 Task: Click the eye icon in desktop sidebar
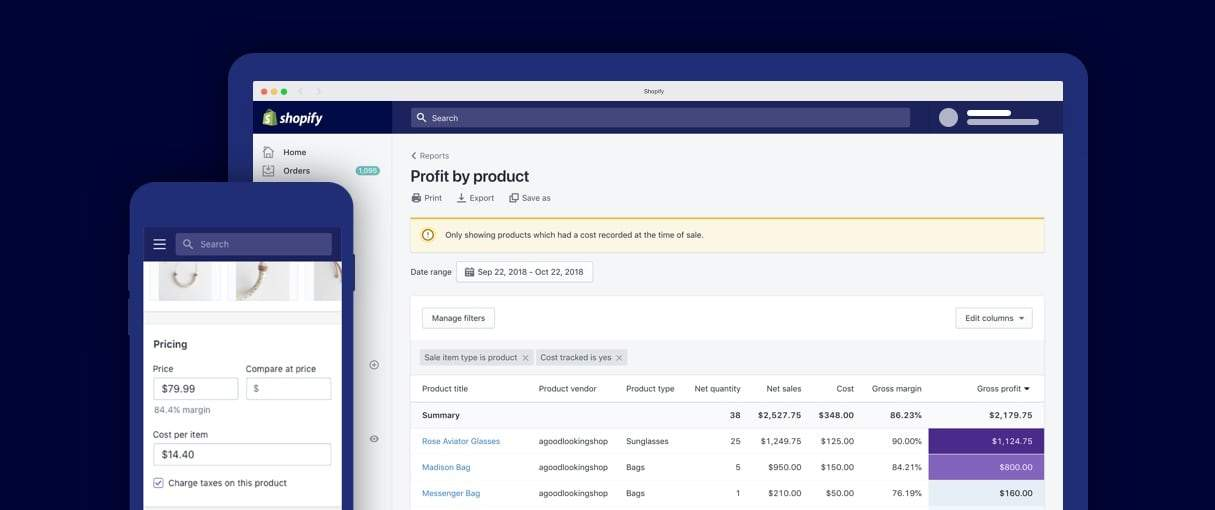(x=374, y=439)
